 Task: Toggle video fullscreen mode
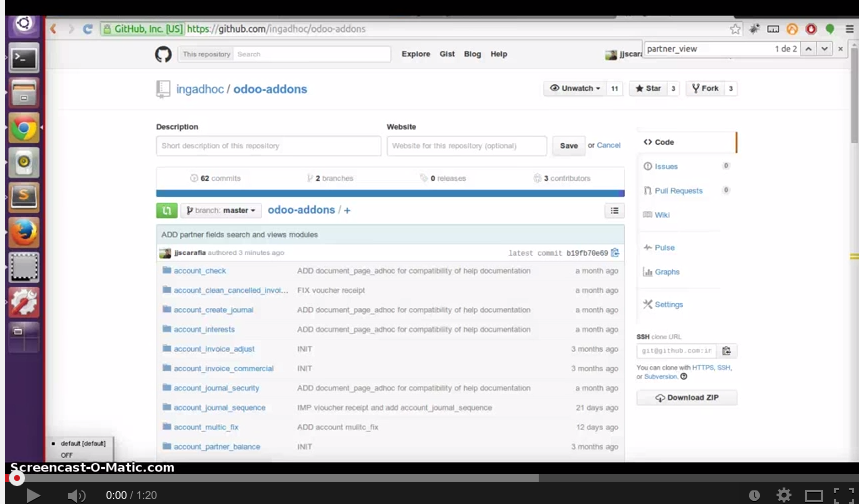tap(844, 495)
